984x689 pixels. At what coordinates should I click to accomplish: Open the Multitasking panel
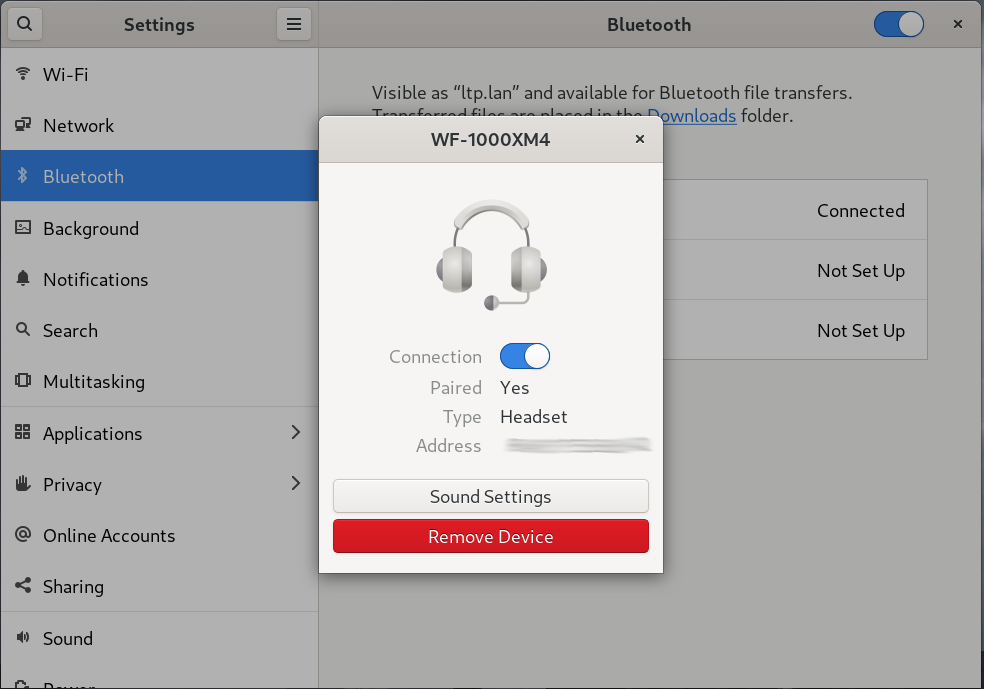point(159,381)
